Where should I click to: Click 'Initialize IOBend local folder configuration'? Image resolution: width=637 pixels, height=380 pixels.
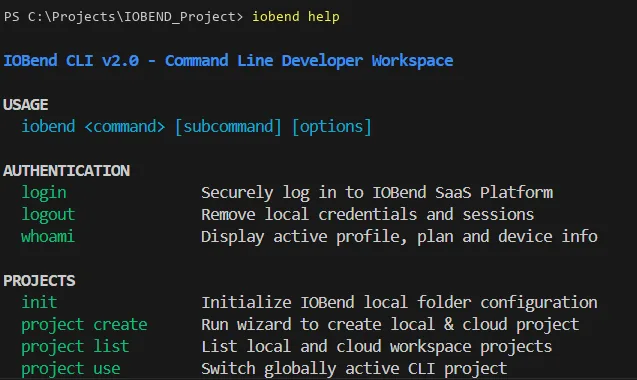[399, 303]
